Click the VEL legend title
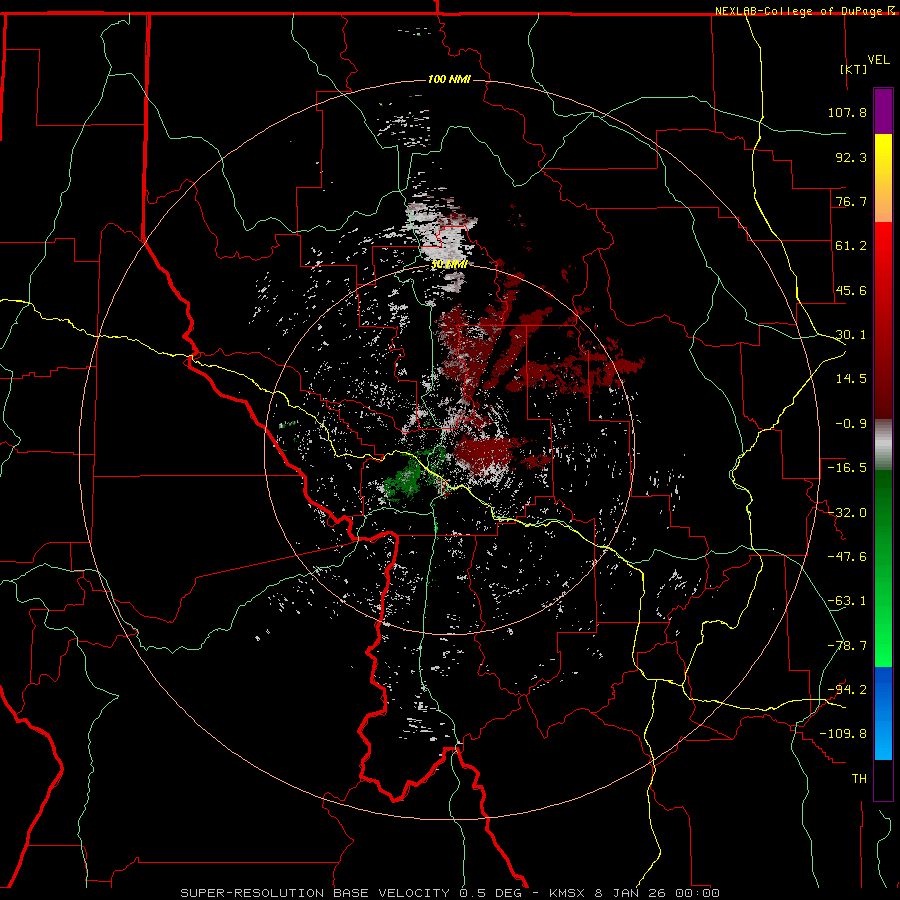The height and width of the screenshot is (900, 900). (x=878, y=60)
